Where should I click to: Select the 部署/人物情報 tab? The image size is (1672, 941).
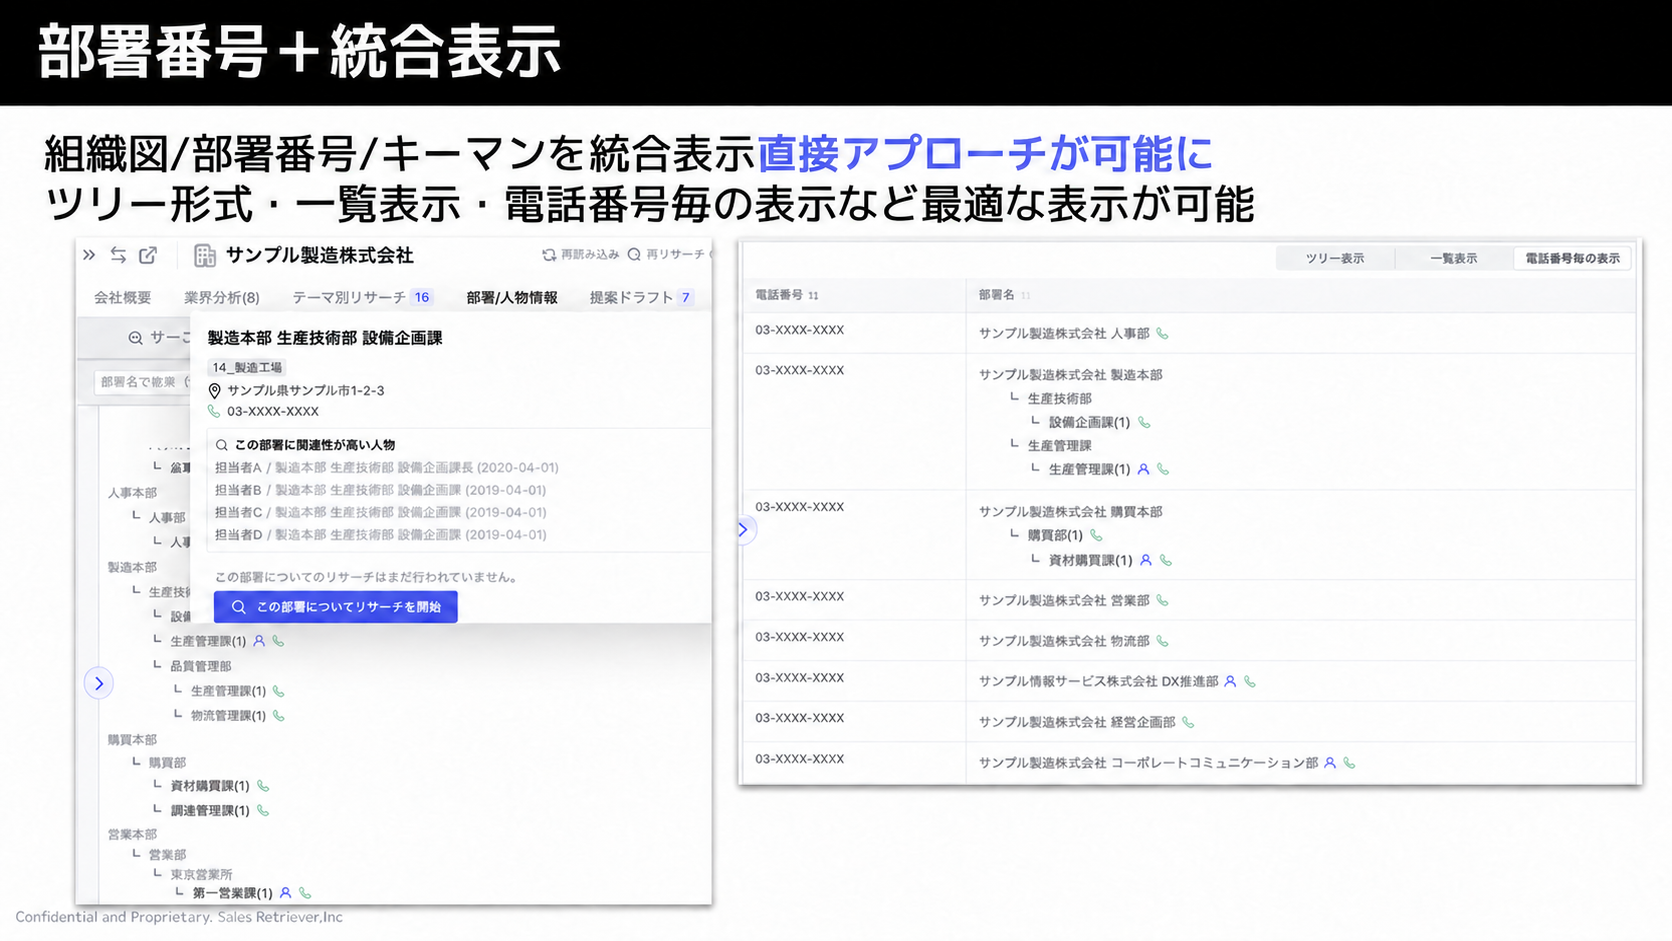pyautogui.click(x=512, y=297)
